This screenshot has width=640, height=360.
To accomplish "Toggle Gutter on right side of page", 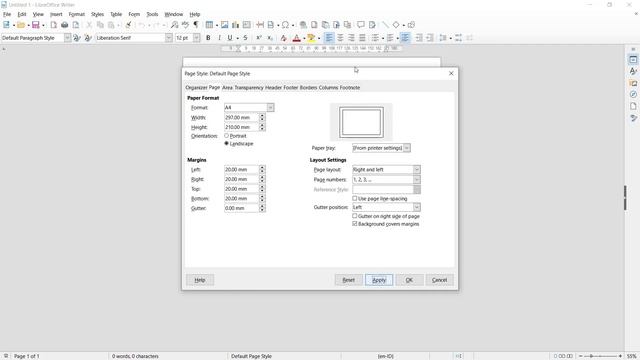I will point(355,216).
